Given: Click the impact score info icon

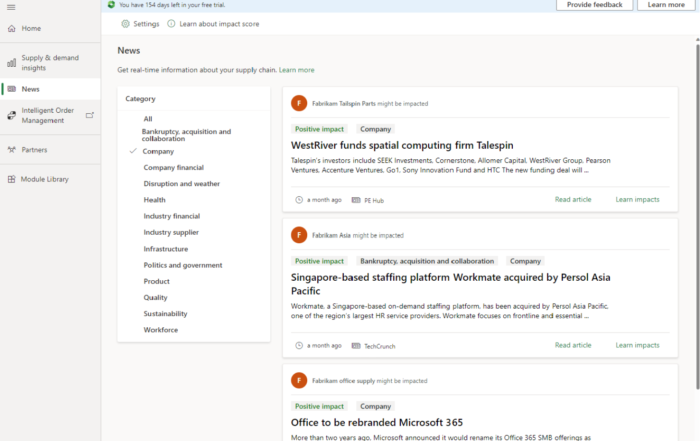Looking at the screenshot, I should click(171, 24).
